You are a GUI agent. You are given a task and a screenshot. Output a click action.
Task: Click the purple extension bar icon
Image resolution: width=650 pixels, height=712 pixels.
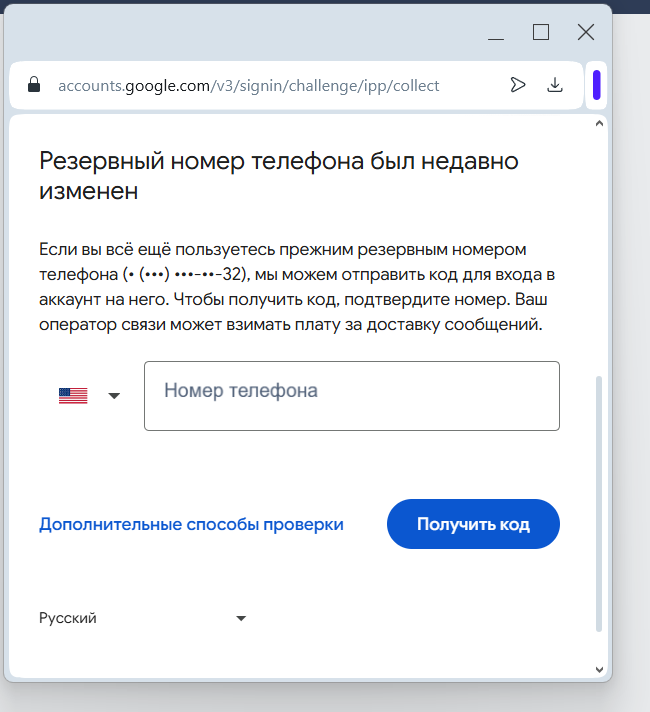point(597,85)
